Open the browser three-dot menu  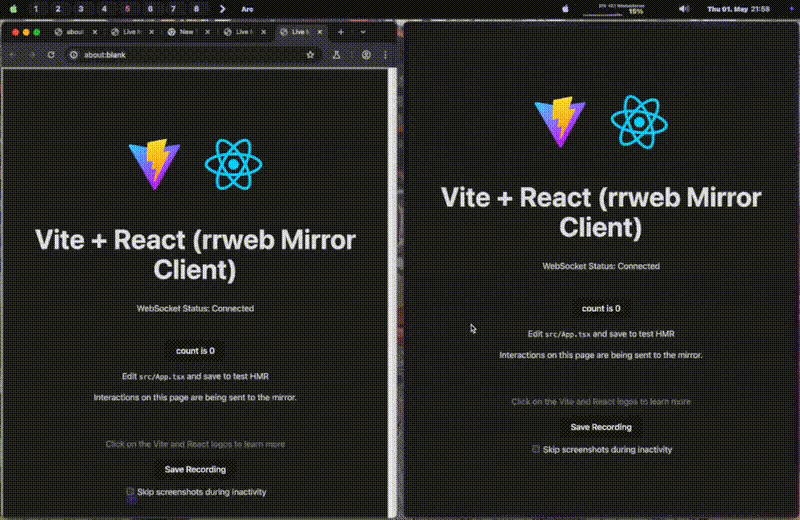385,55
